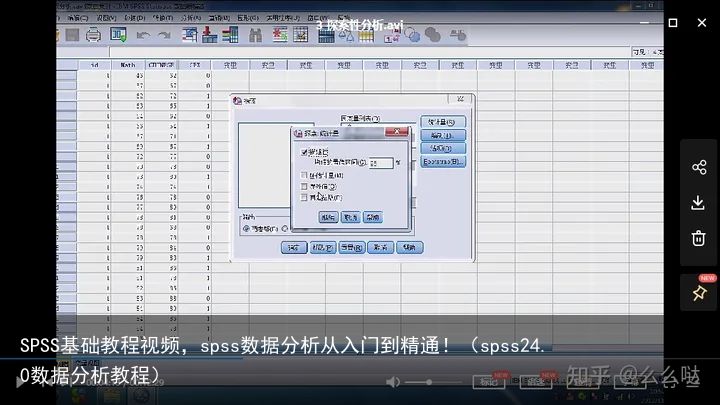
Task: Click the video player download icon
Action: tap(698, 202)
